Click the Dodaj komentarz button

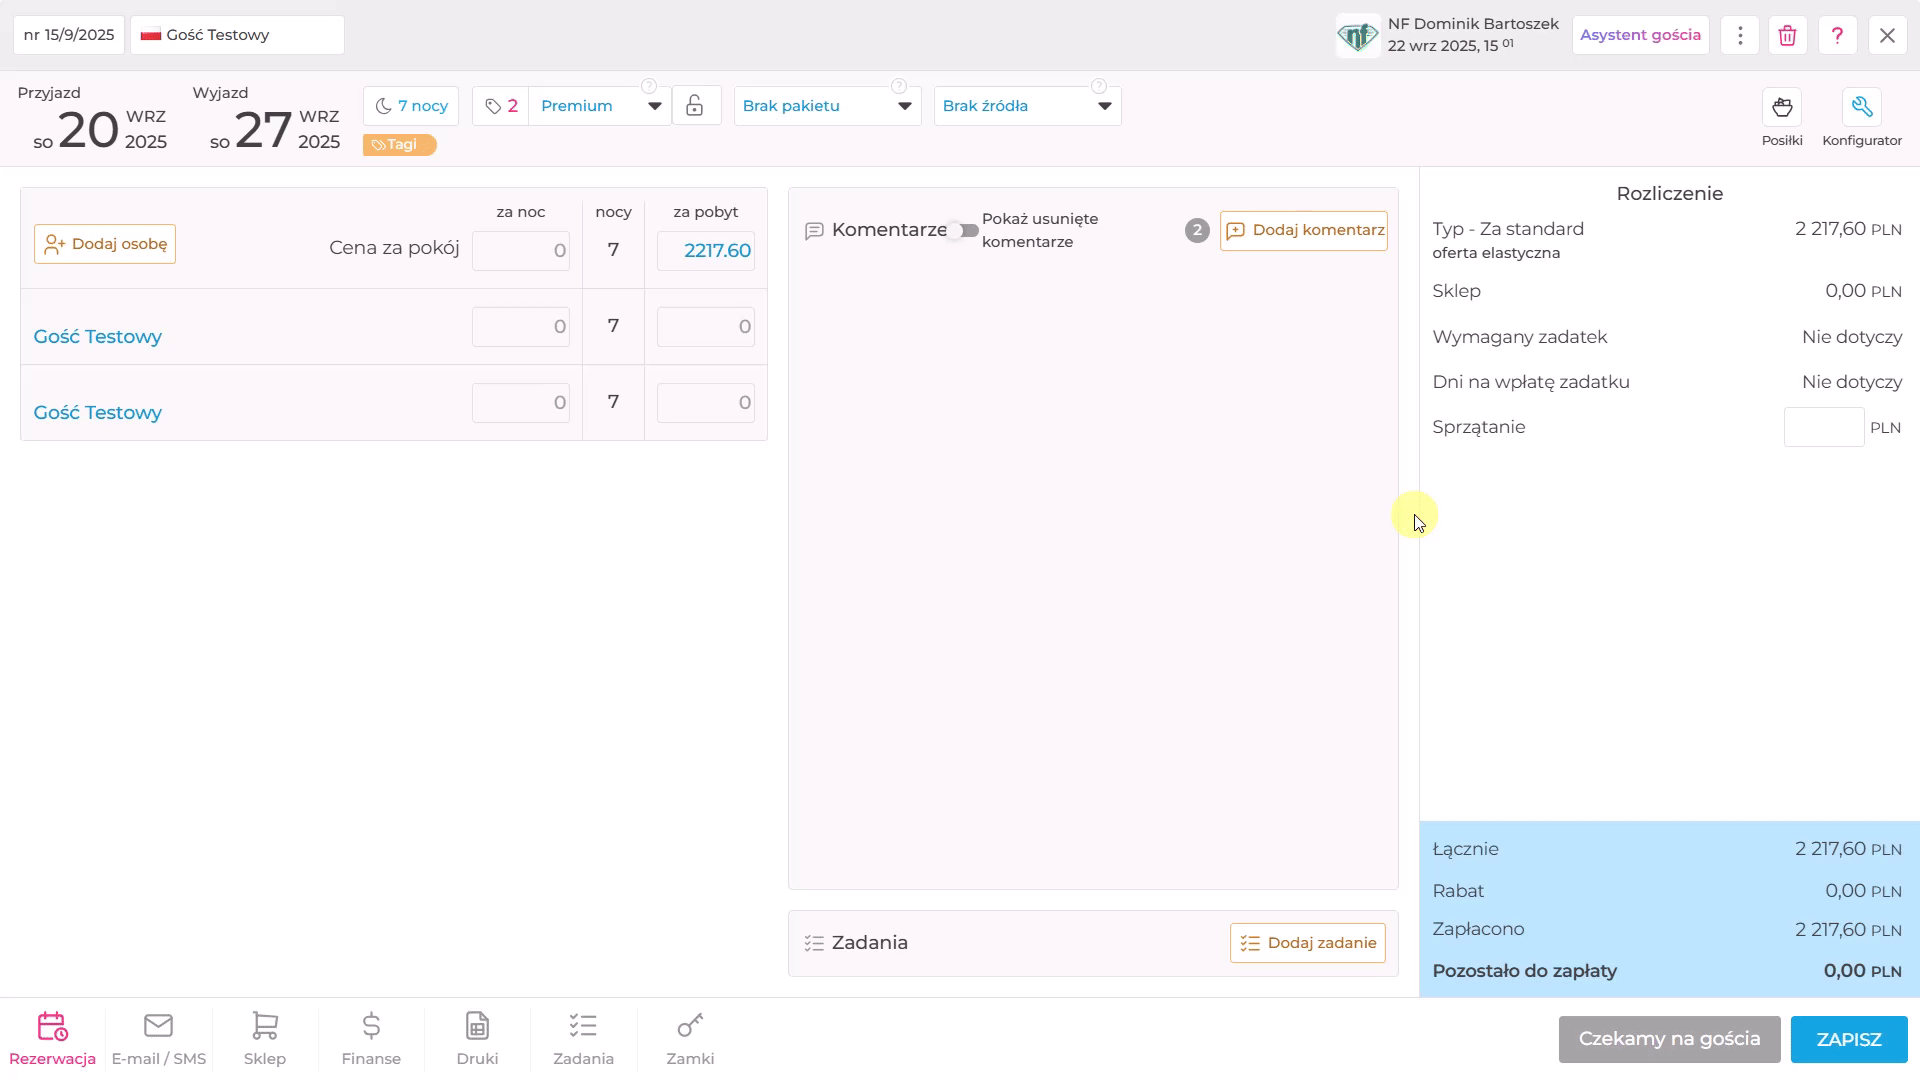coord(1303,231)
